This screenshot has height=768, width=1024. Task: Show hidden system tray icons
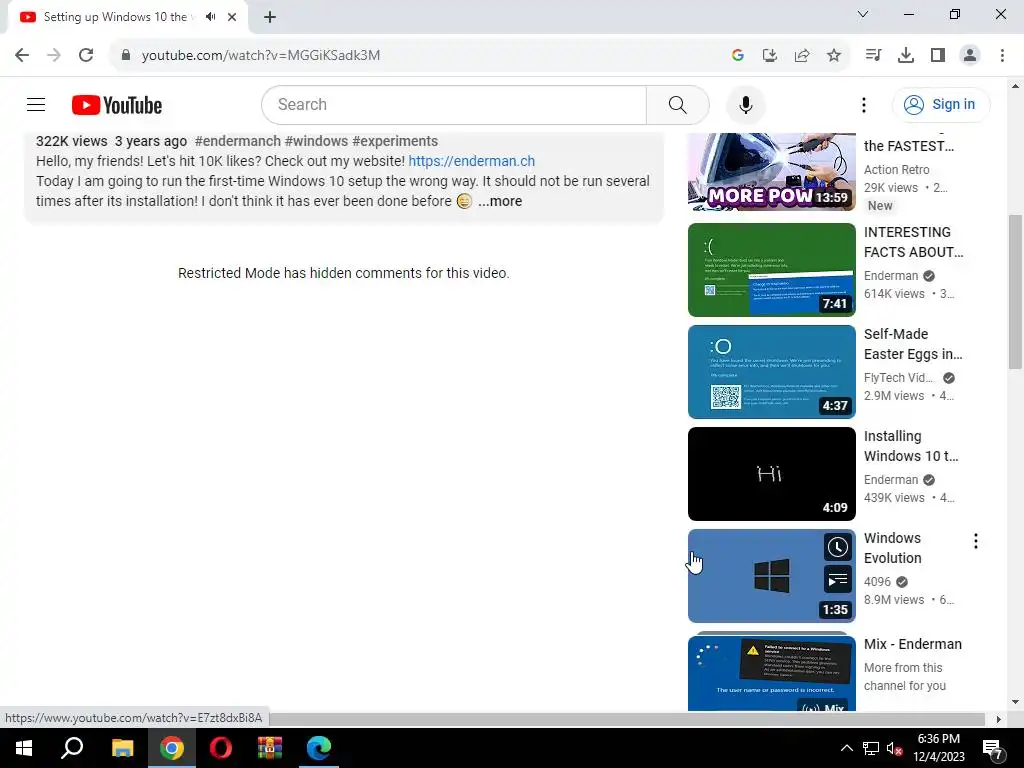pos(846,748)
